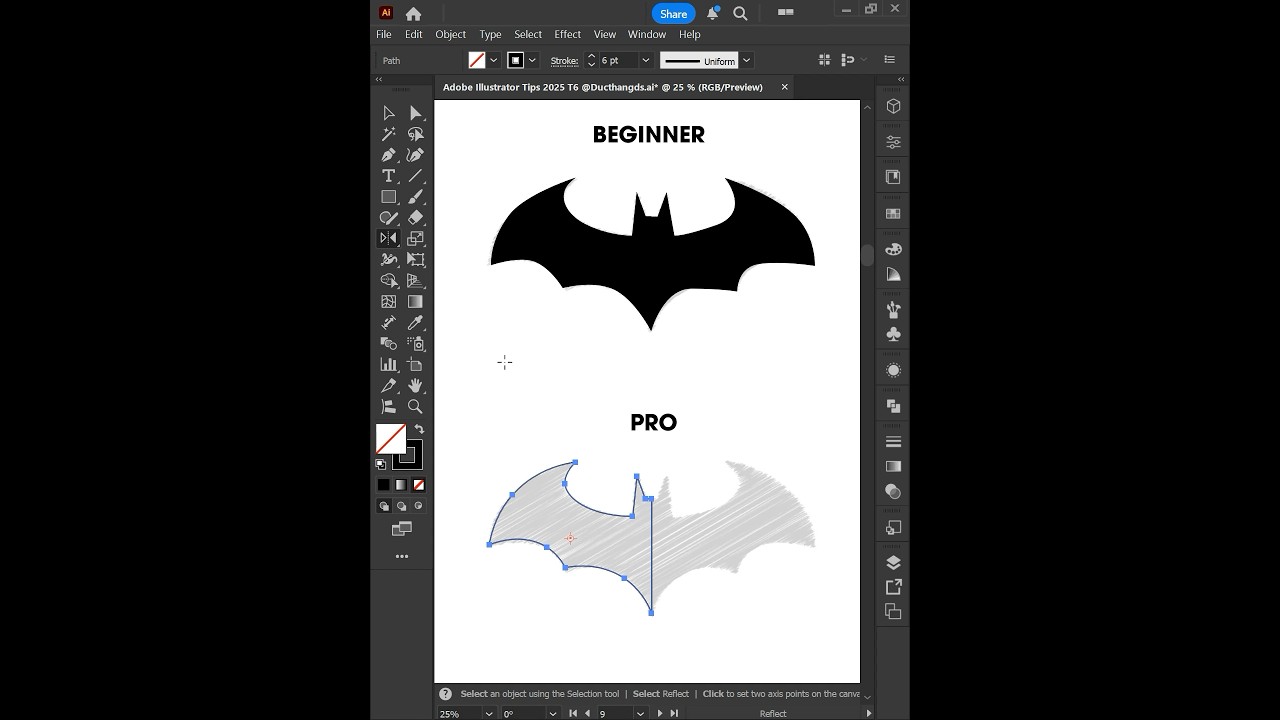Choose the Symbol Sprayer tool

[415, 344]
